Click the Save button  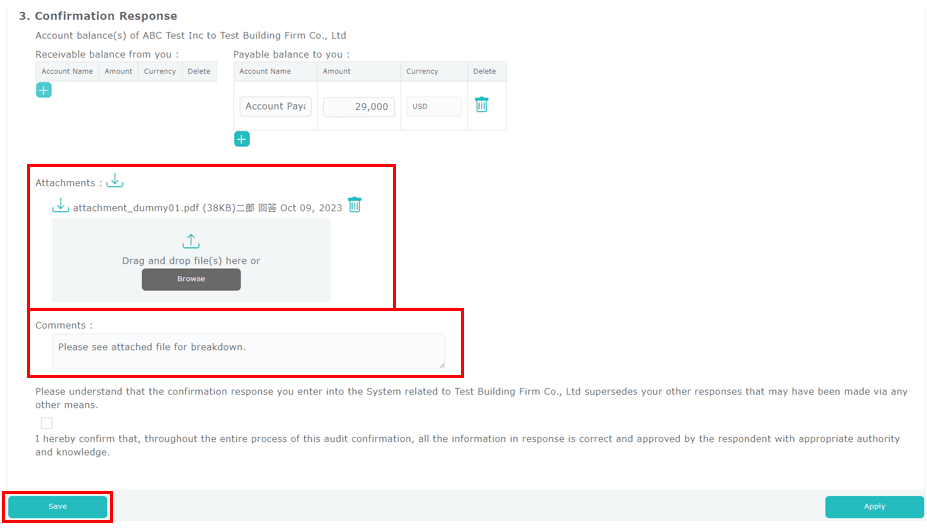point(58,507)
